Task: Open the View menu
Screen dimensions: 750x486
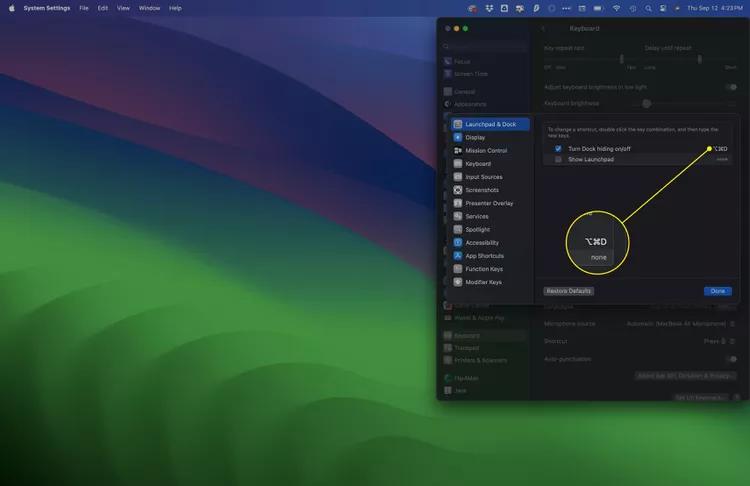Action: tap(123, 8)
